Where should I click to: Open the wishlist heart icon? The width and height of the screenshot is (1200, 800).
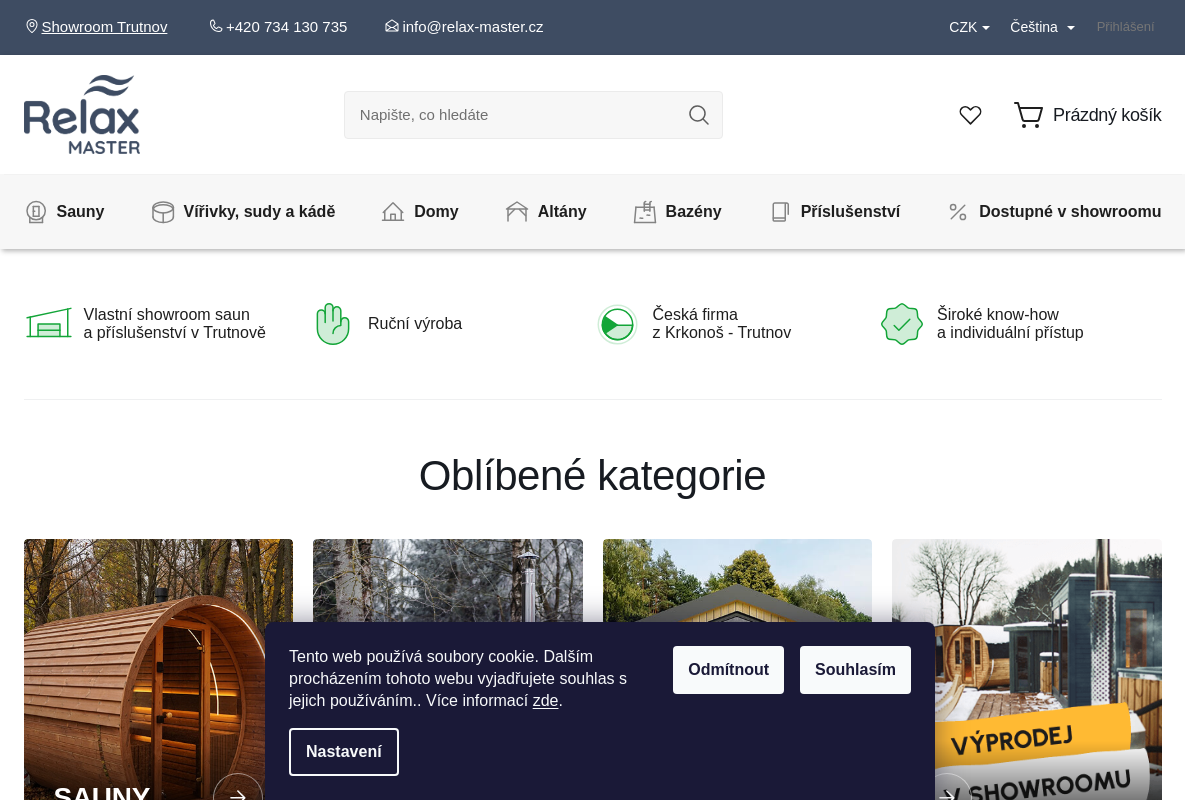970,115
